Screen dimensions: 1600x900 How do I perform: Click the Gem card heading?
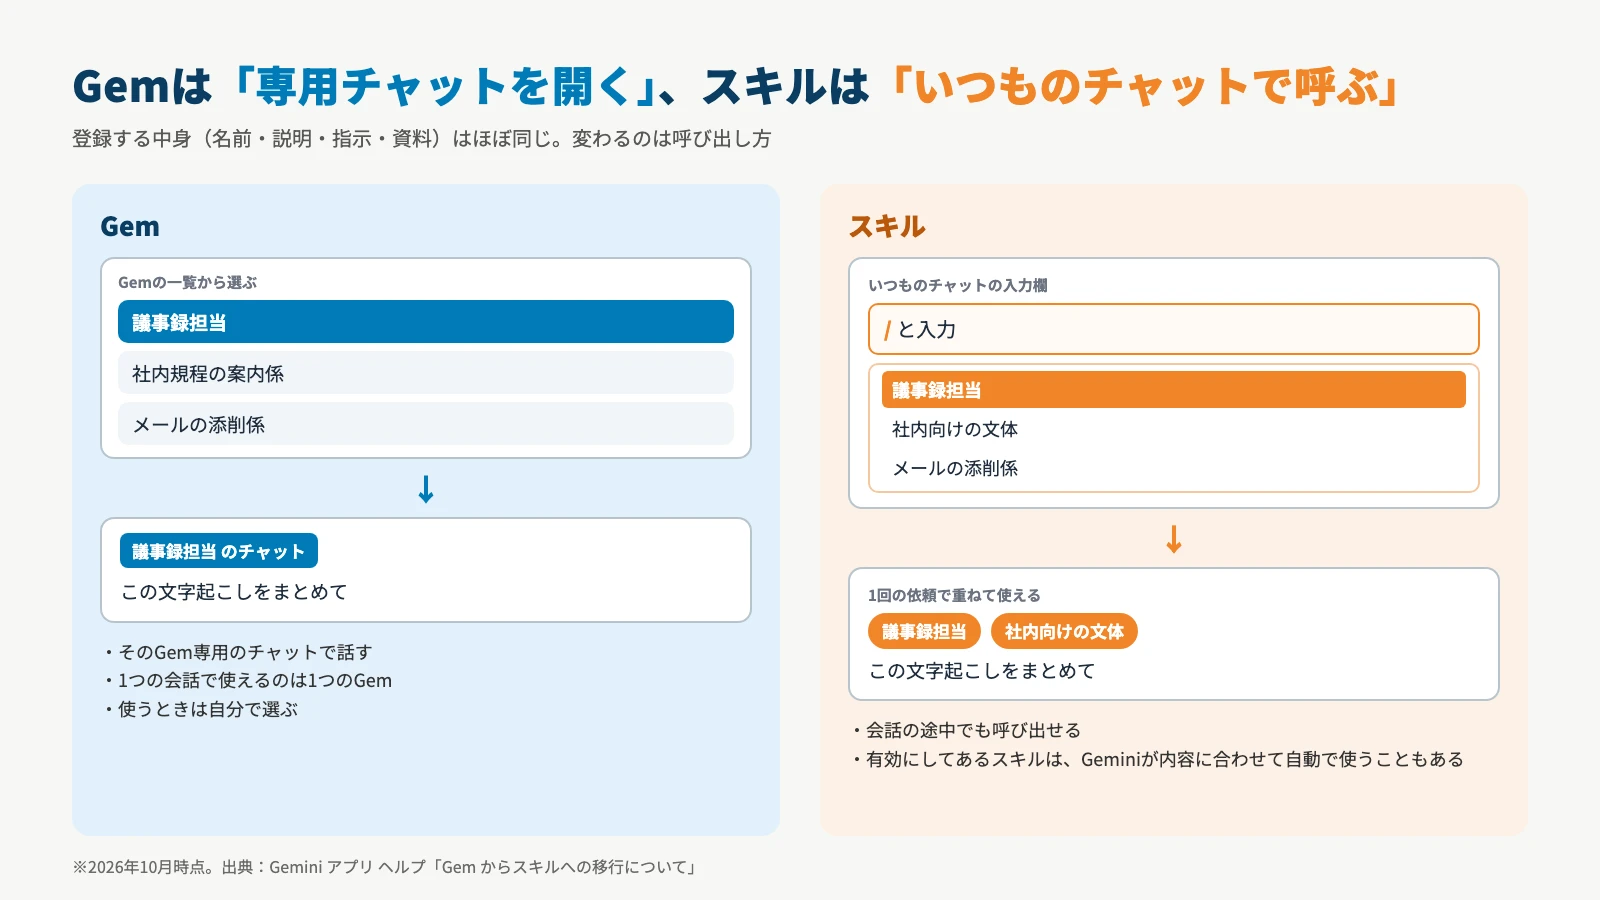click(130, 227)
